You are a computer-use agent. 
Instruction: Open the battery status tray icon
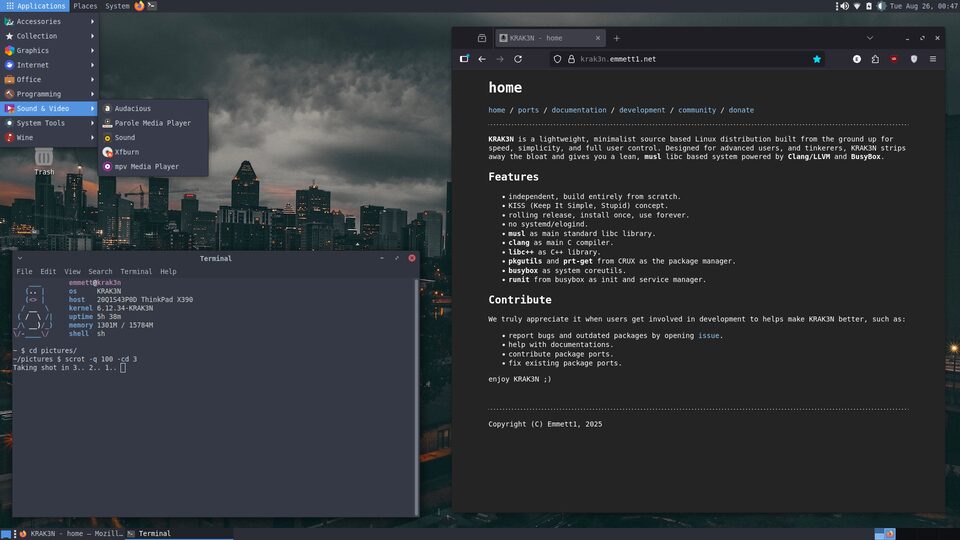coord(868,6)
